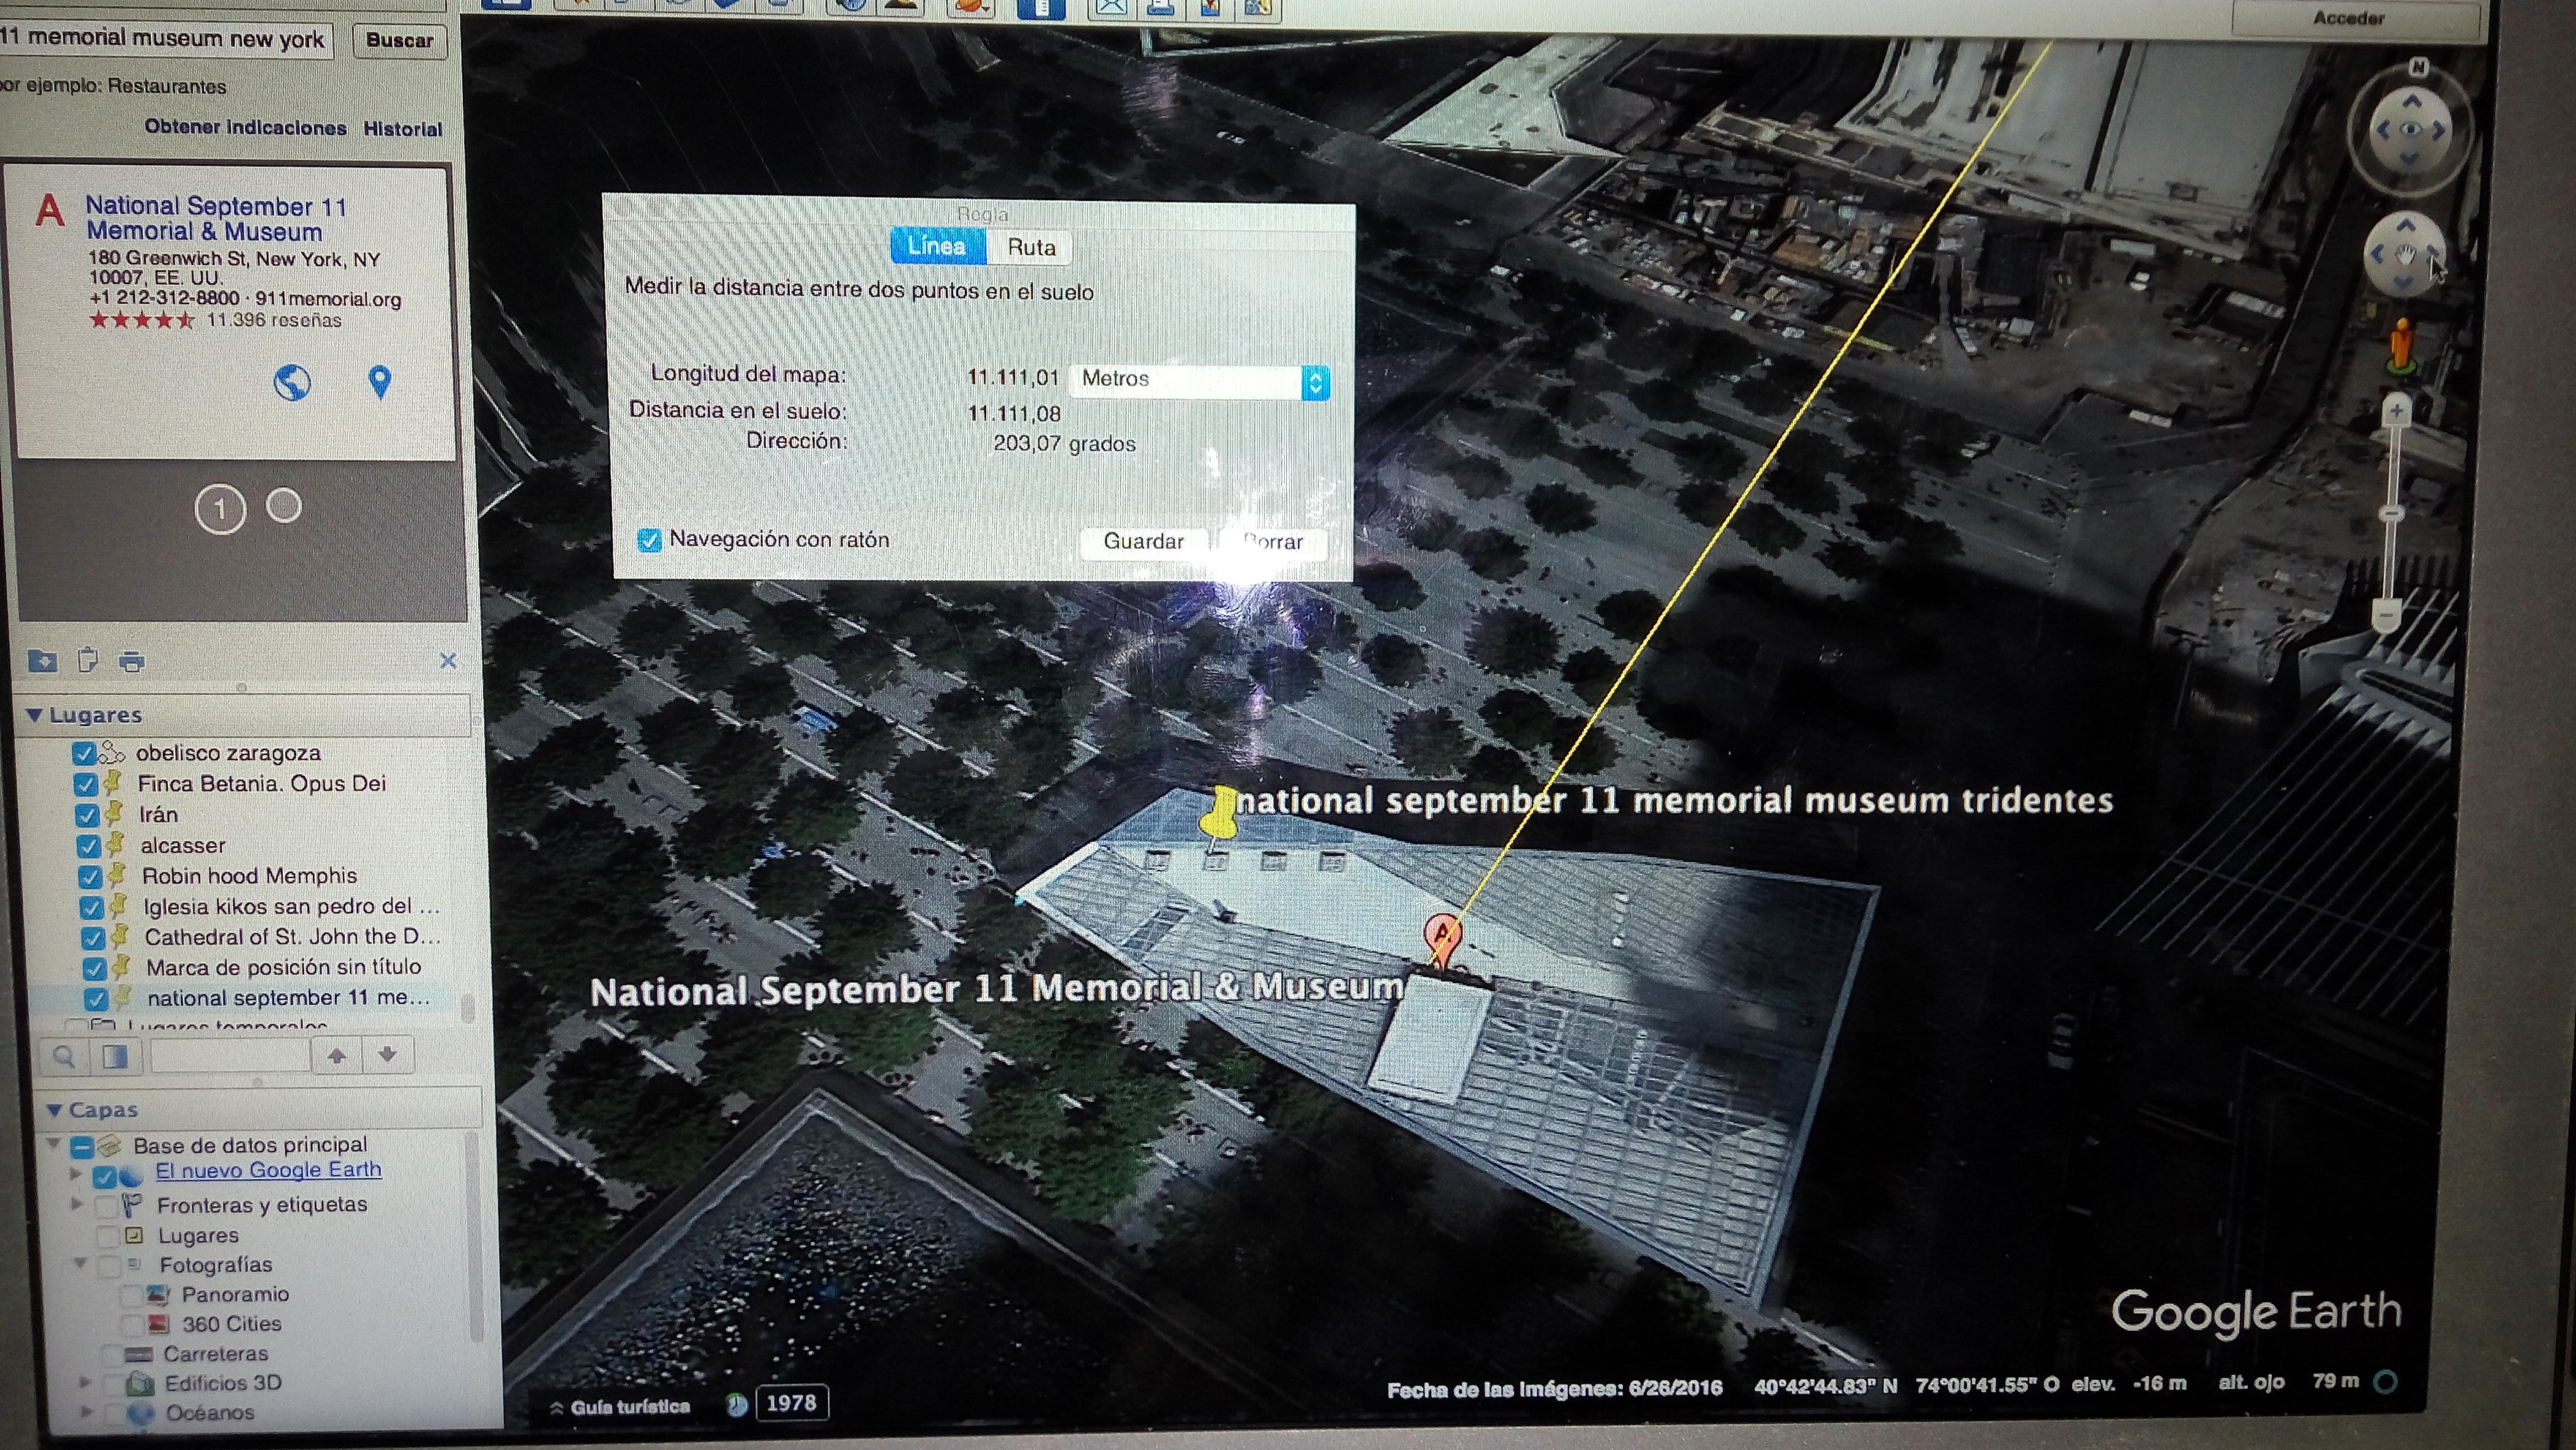Copy search results to My Places folder
Image resolution: width=2576 pixels, height=1450 pixels.
tap(43, 660)
